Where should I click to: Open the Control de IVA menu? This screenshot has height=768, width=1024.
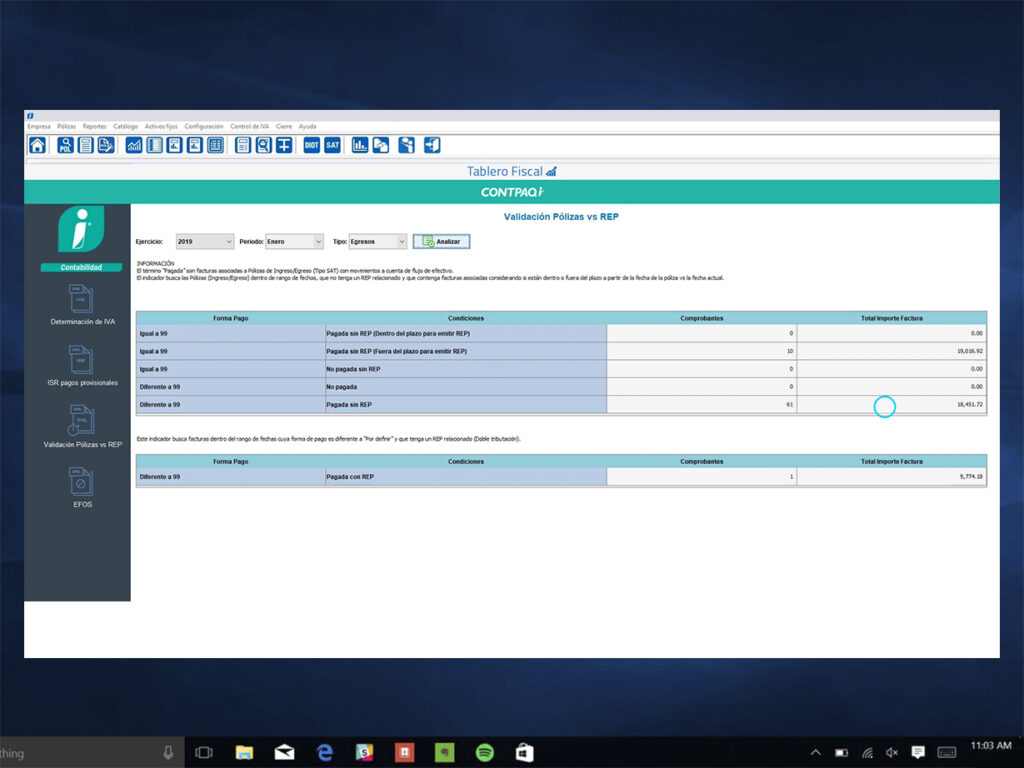[x=249, y=127]
